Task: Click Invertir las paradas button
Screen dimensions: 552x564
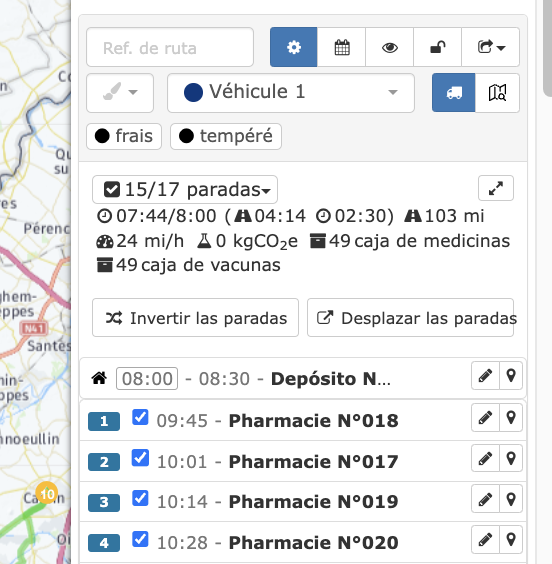Action: point(195,318)
